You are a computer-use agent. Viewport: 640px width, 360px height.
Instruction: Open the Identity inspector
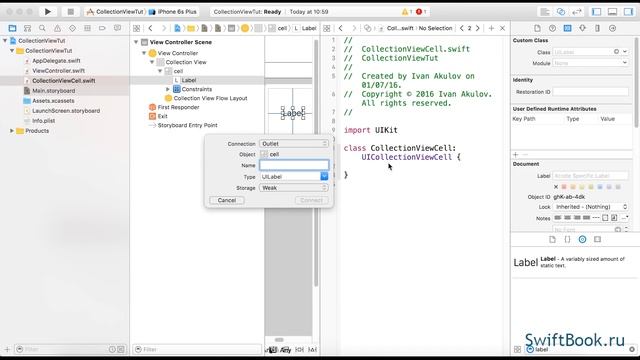tap(567, 28)
